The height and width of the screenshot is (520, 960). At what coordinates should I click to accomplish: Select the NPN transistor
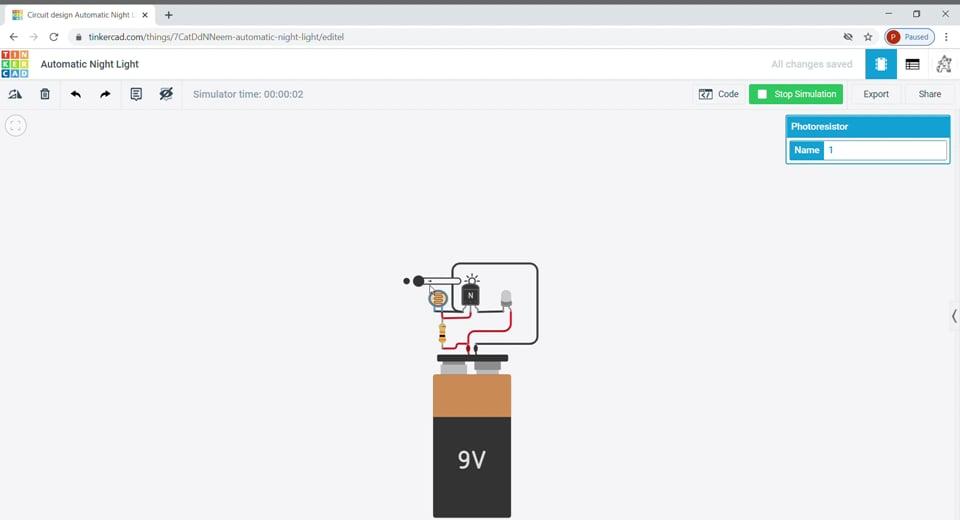(470, 296)
